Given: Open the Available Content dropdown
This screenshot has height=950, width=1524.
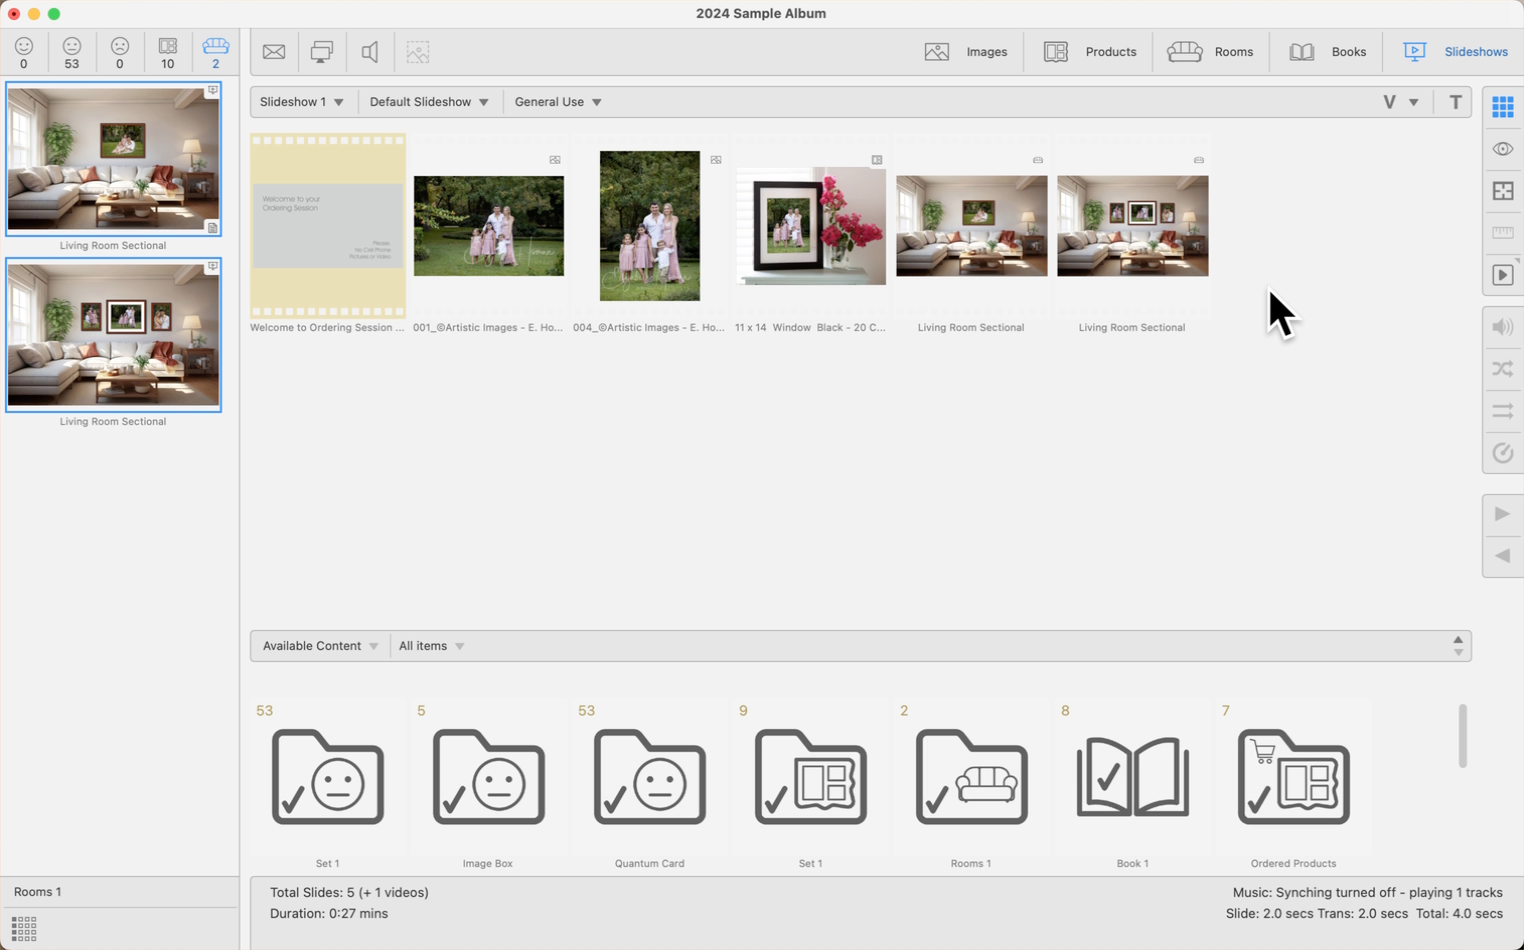Looking at the screenshot, I should click(x=320, y=646).
